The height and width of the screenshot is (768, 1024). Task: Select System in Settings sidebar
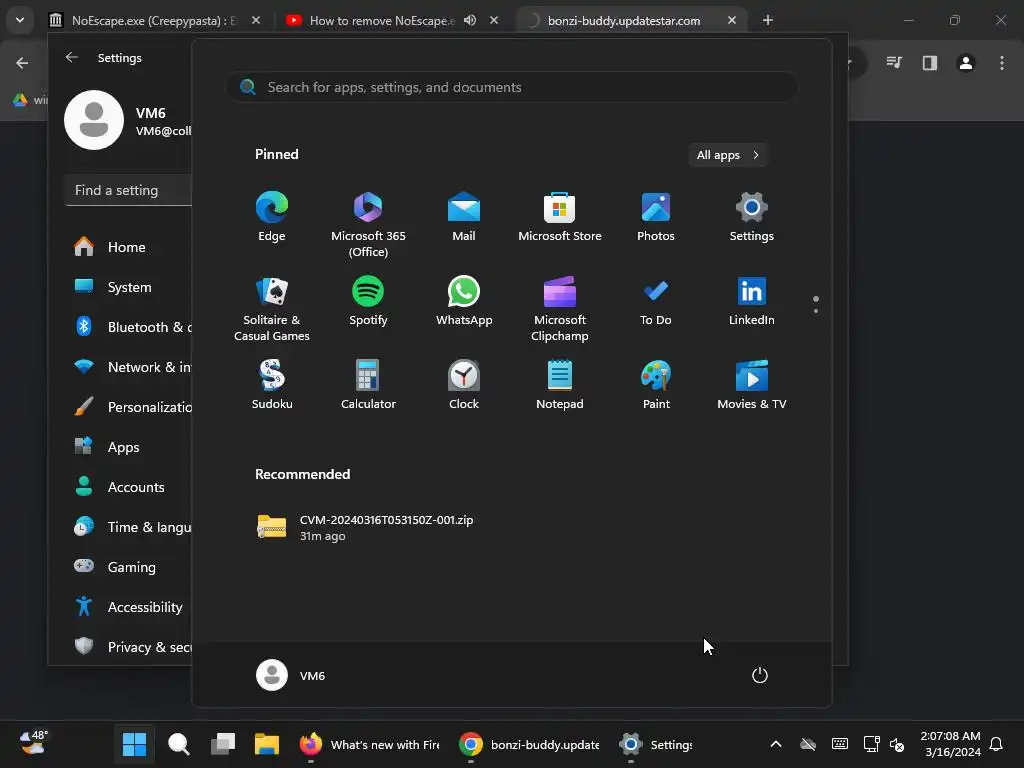click(129, 287)
